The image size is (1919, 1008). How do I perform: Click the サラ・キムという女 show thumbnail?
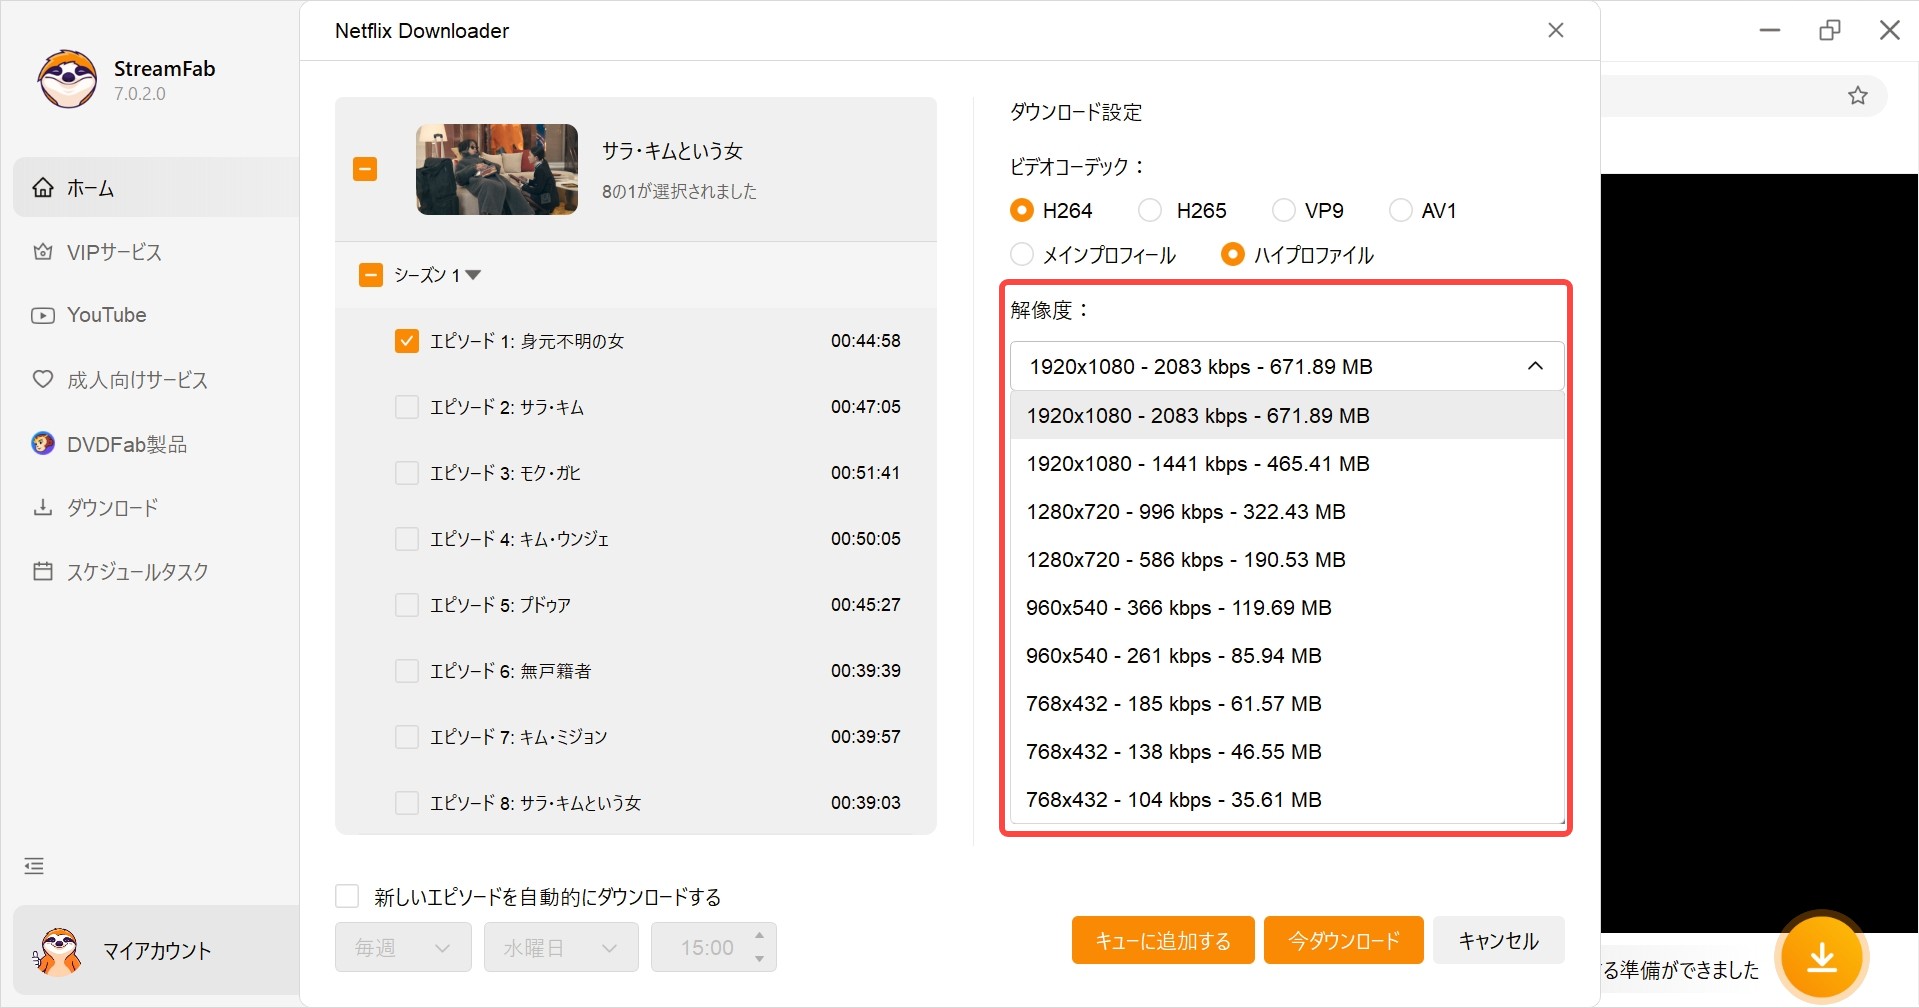coord(497,169)
